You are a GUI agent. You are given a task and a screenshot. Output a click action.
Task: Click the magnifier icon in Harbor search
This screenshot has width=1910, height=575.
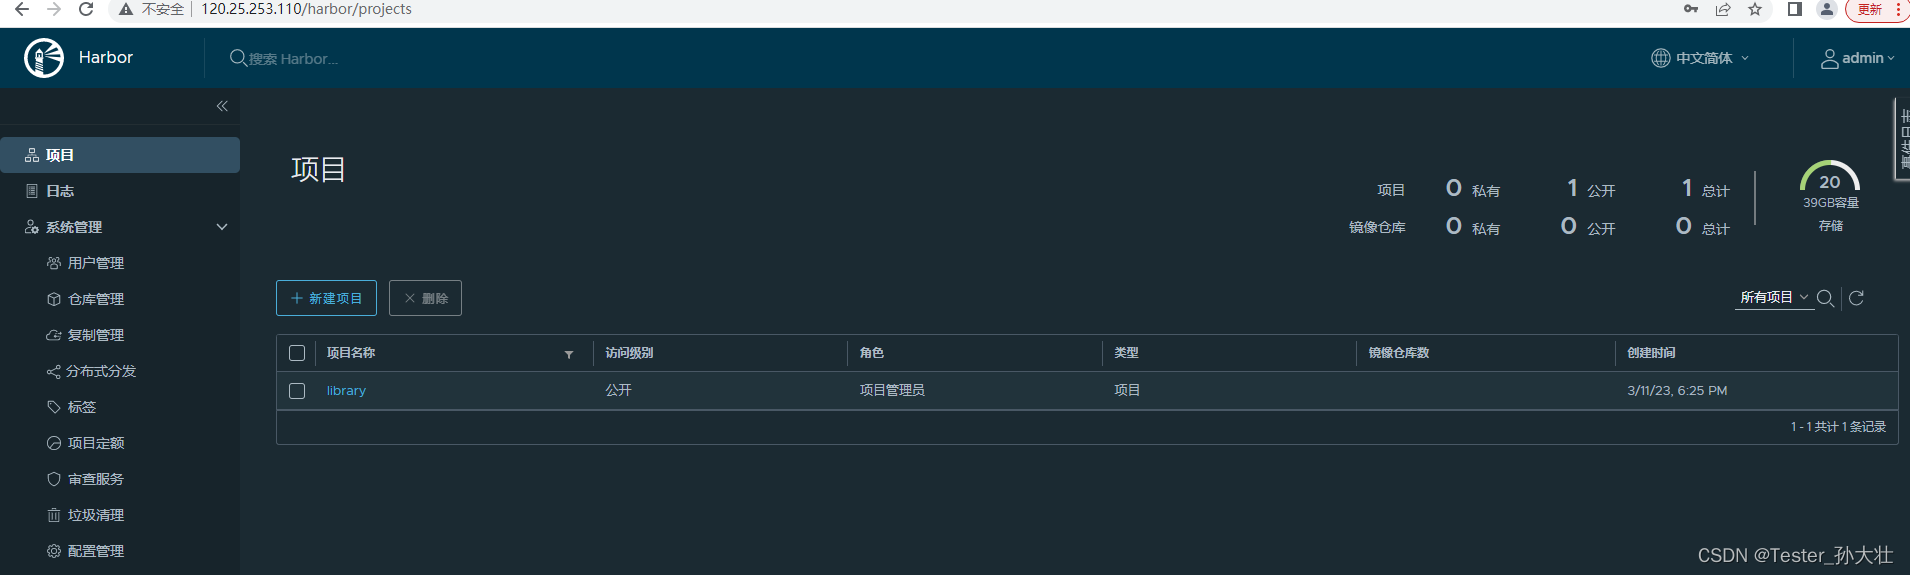(238, 58)
